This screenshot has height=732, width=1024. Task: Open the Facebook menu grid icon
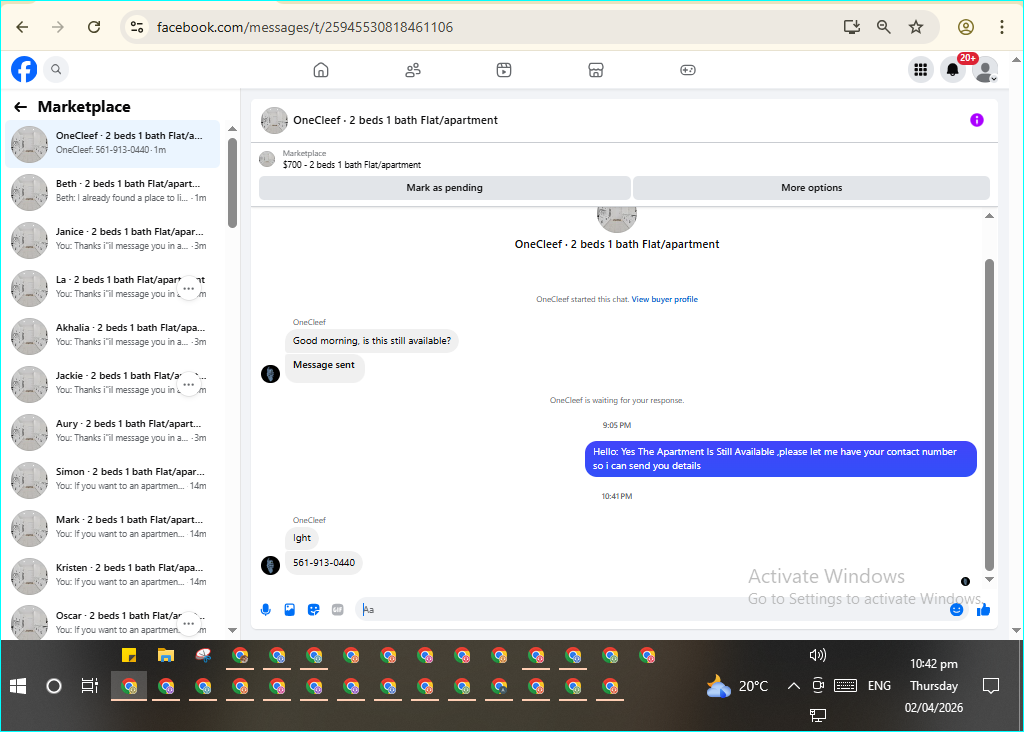coord(920,69)
